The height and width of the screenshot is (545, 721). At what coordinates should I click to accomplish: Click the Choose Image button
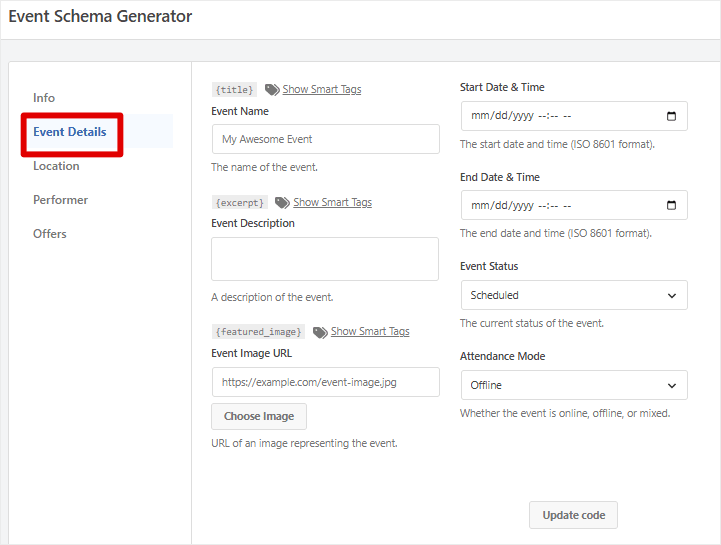(x=259, y=416)
